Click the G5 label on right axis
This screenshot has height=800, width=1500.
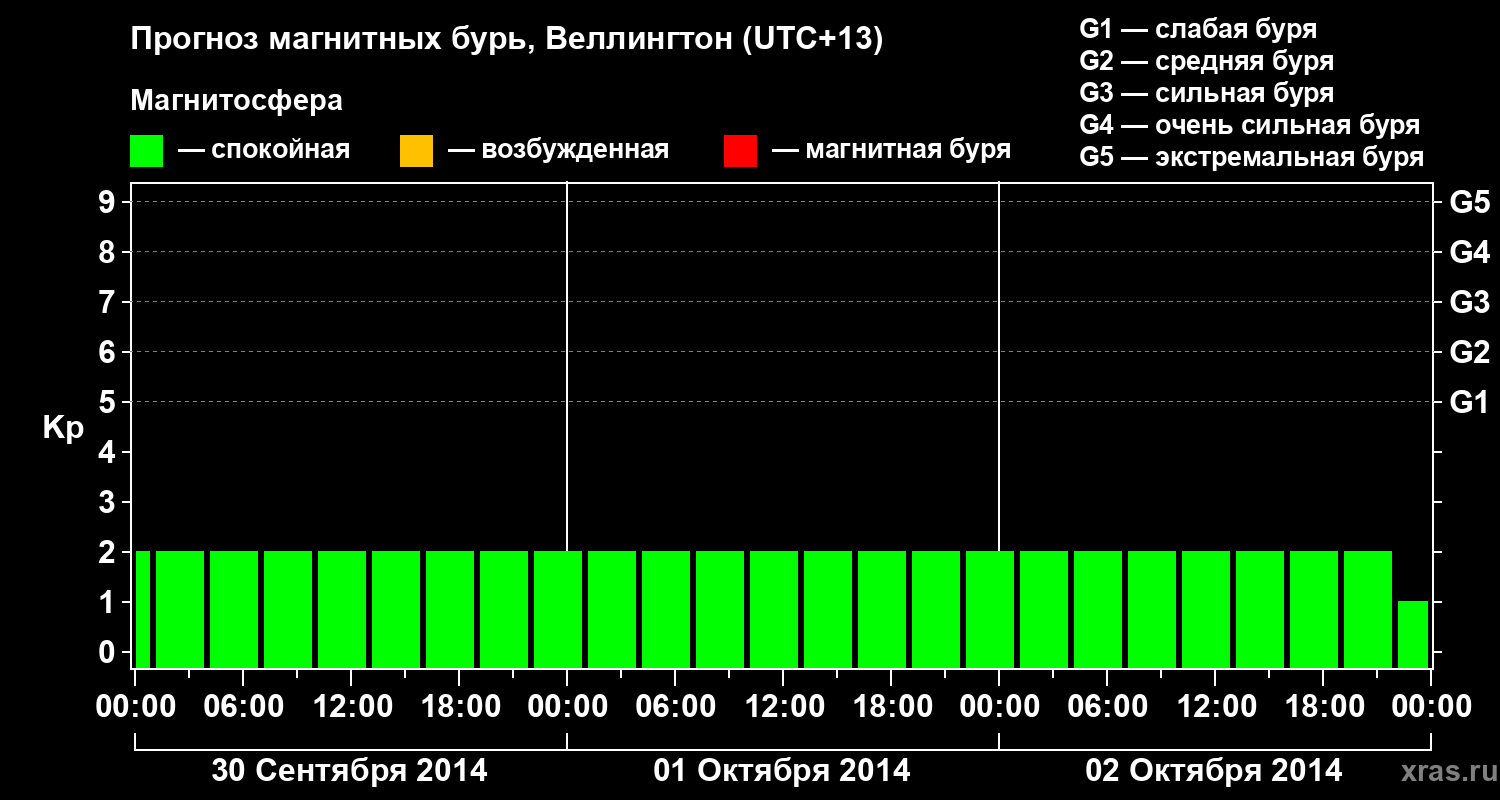[x=1469, y=202]
